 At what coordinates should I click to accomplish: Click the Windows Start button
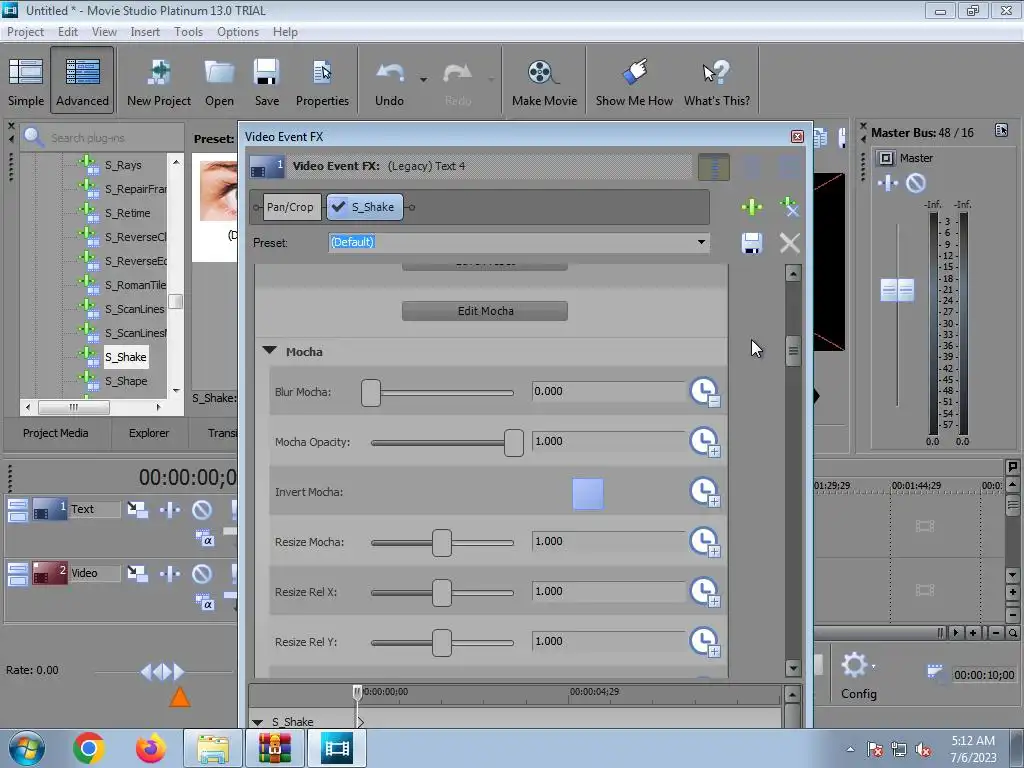pyautogui.click(x=26, y=748)
